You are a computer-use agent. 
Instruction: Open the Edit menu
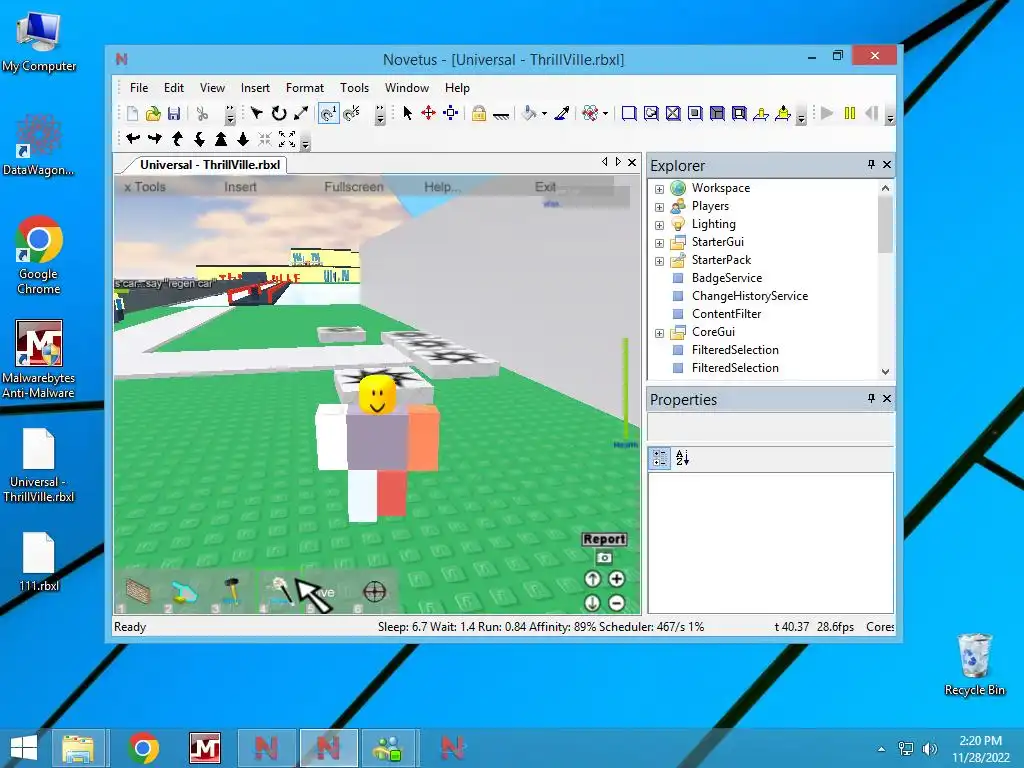tap(174, 88)
